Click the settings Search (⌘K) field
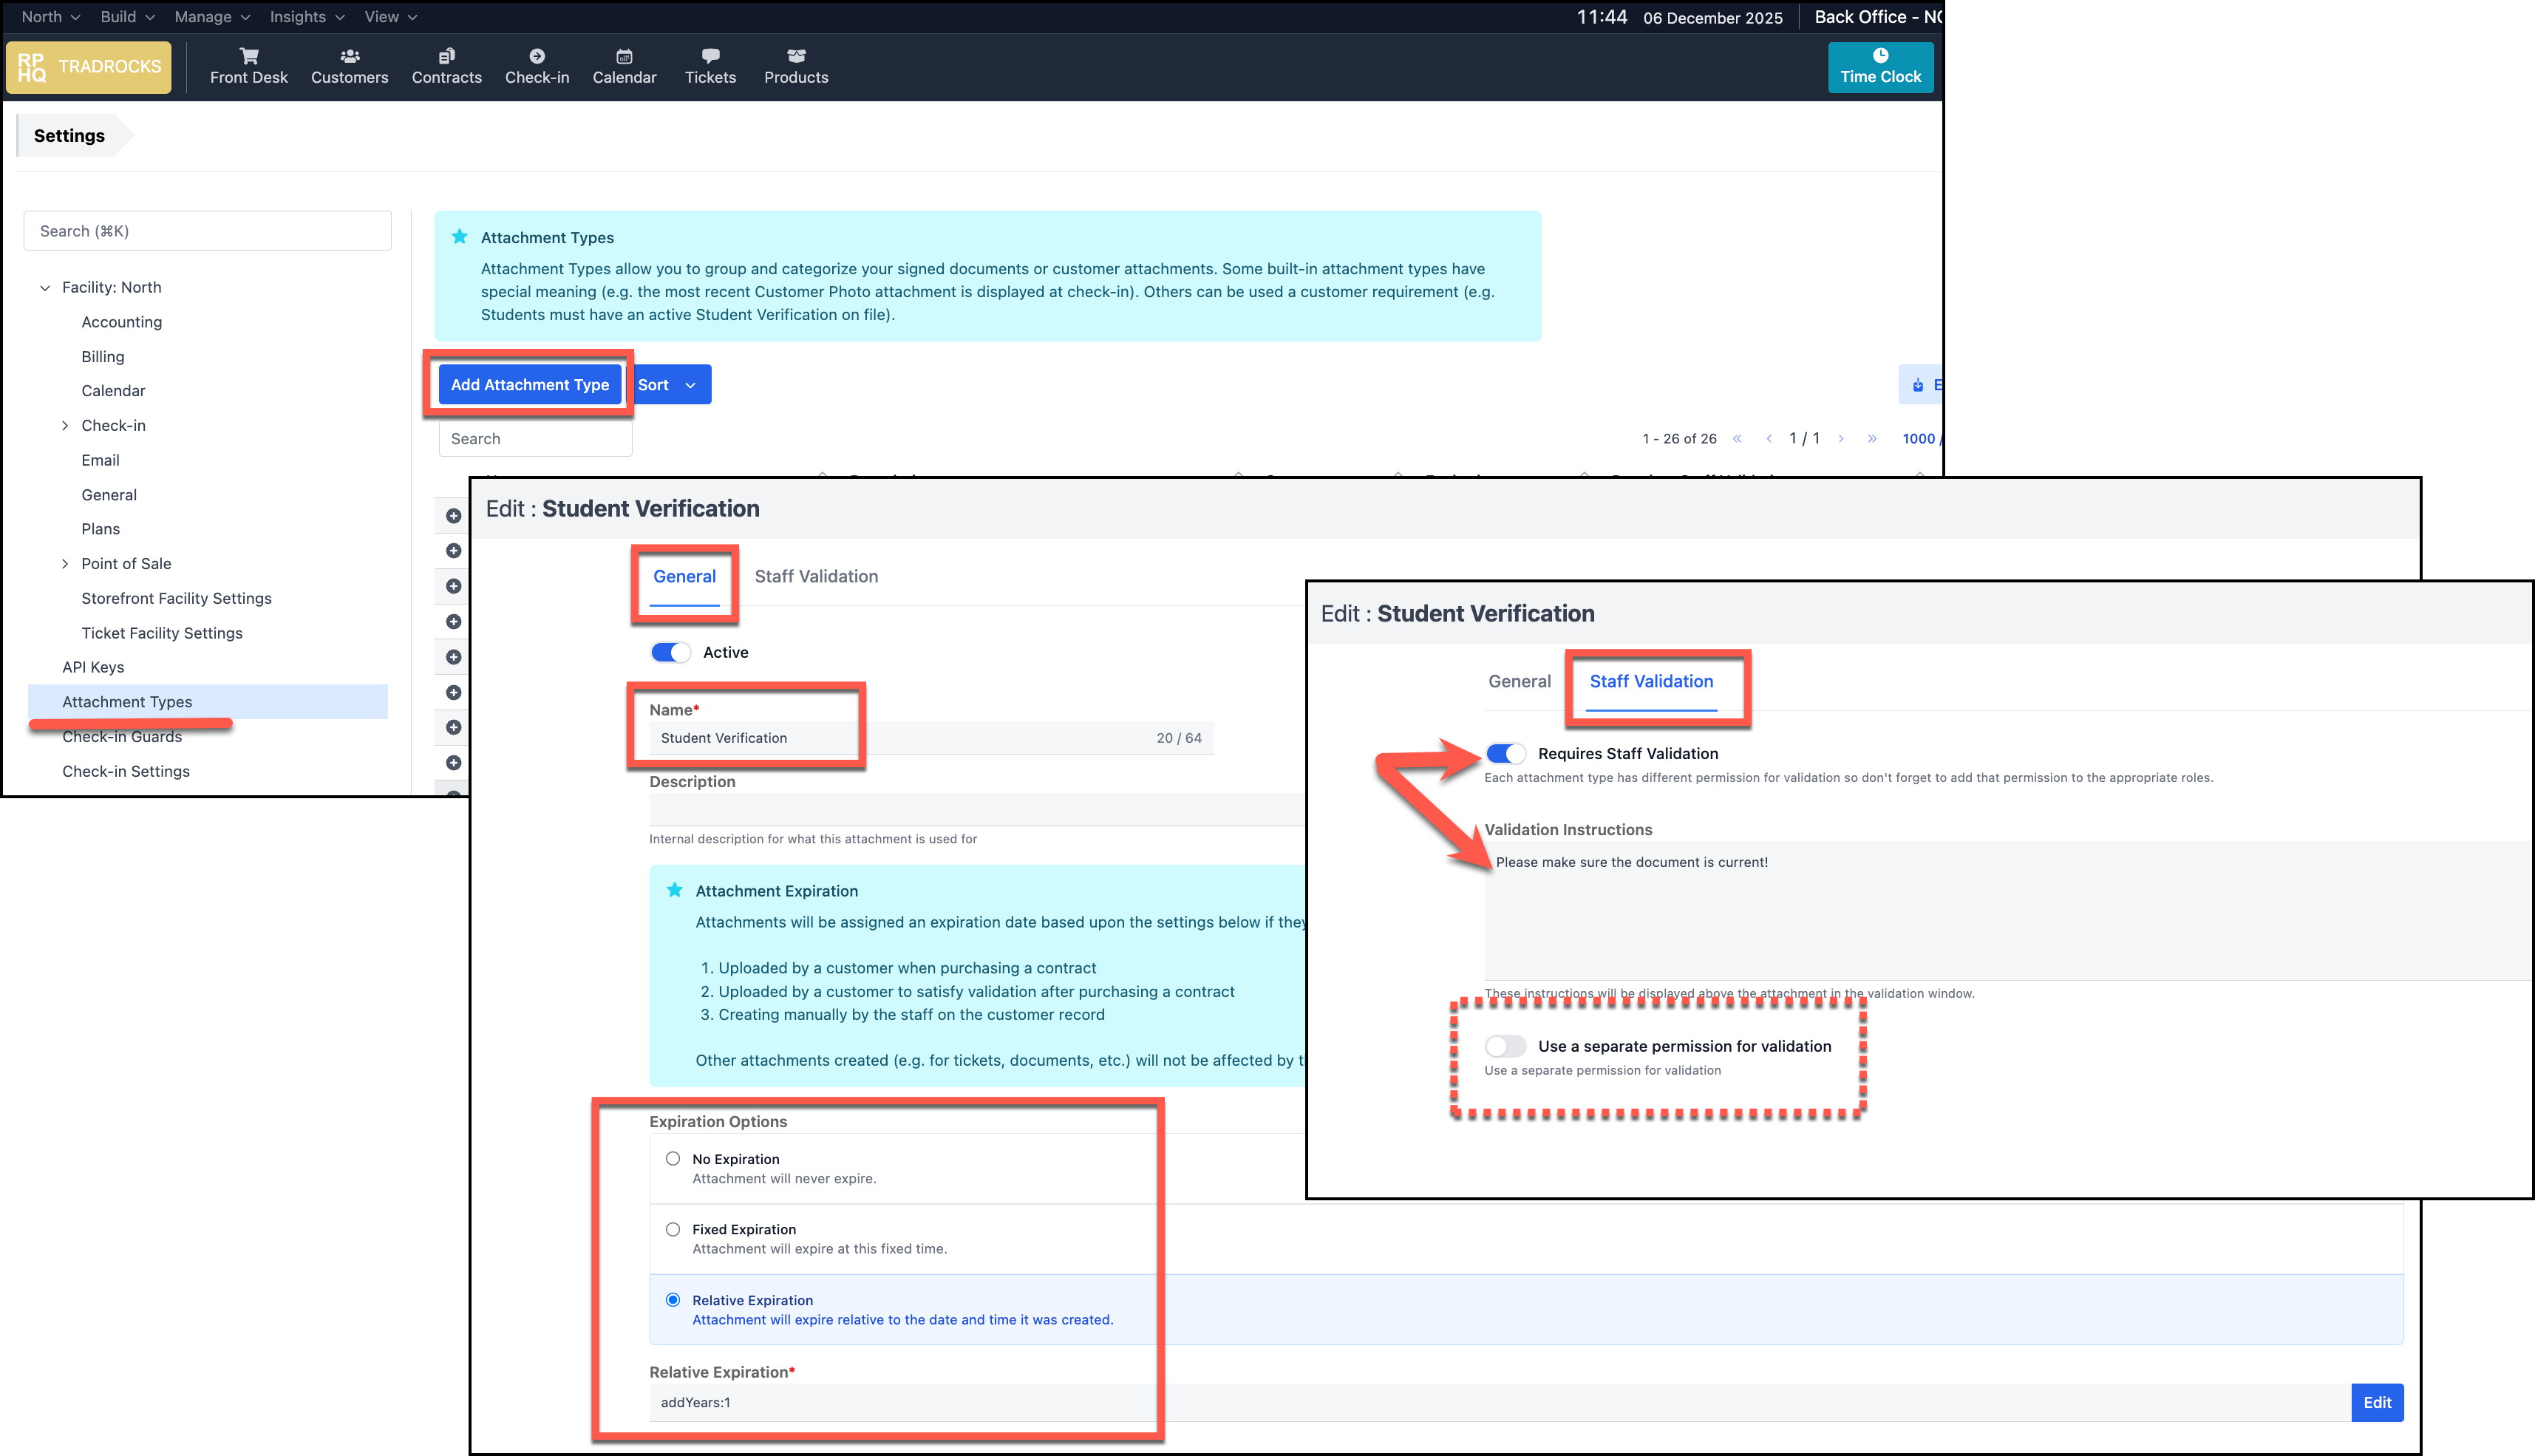The width and height of the screenshot is (2535, 1456). tap(207, 231)
